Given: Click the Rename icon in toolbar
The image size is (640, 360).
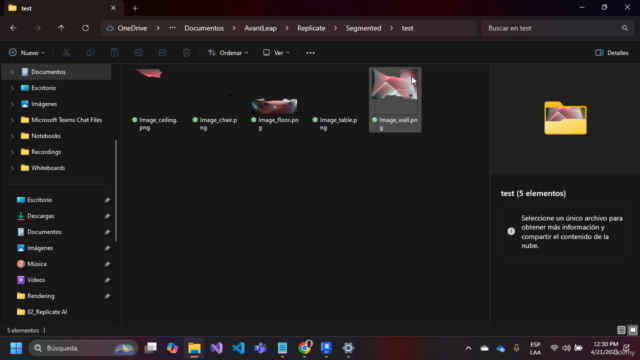Looking at the screenshot, I should tap(138, 53).
